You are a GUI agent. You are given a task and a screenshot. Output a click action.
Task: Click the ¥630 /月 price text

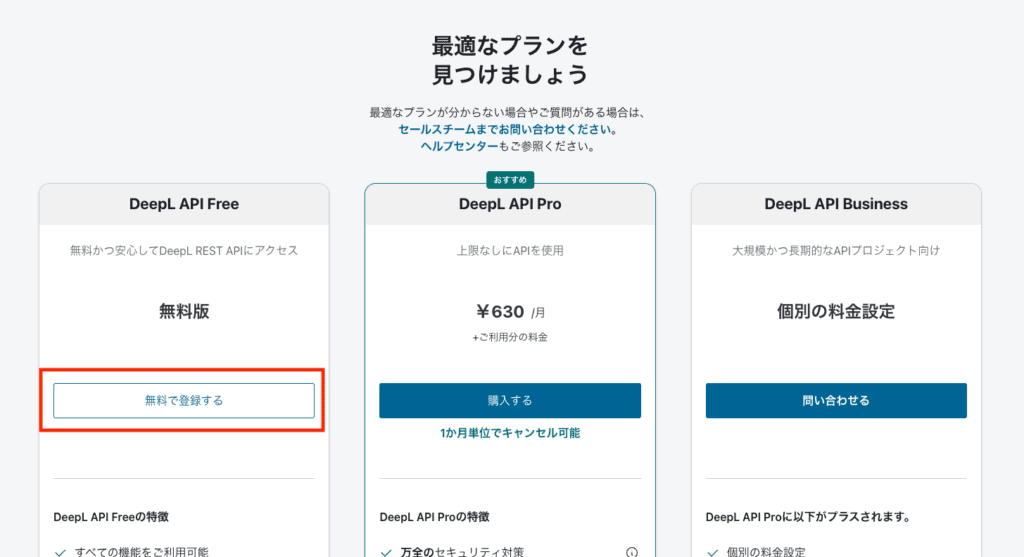pyautogui.click(x=510, y=312)
